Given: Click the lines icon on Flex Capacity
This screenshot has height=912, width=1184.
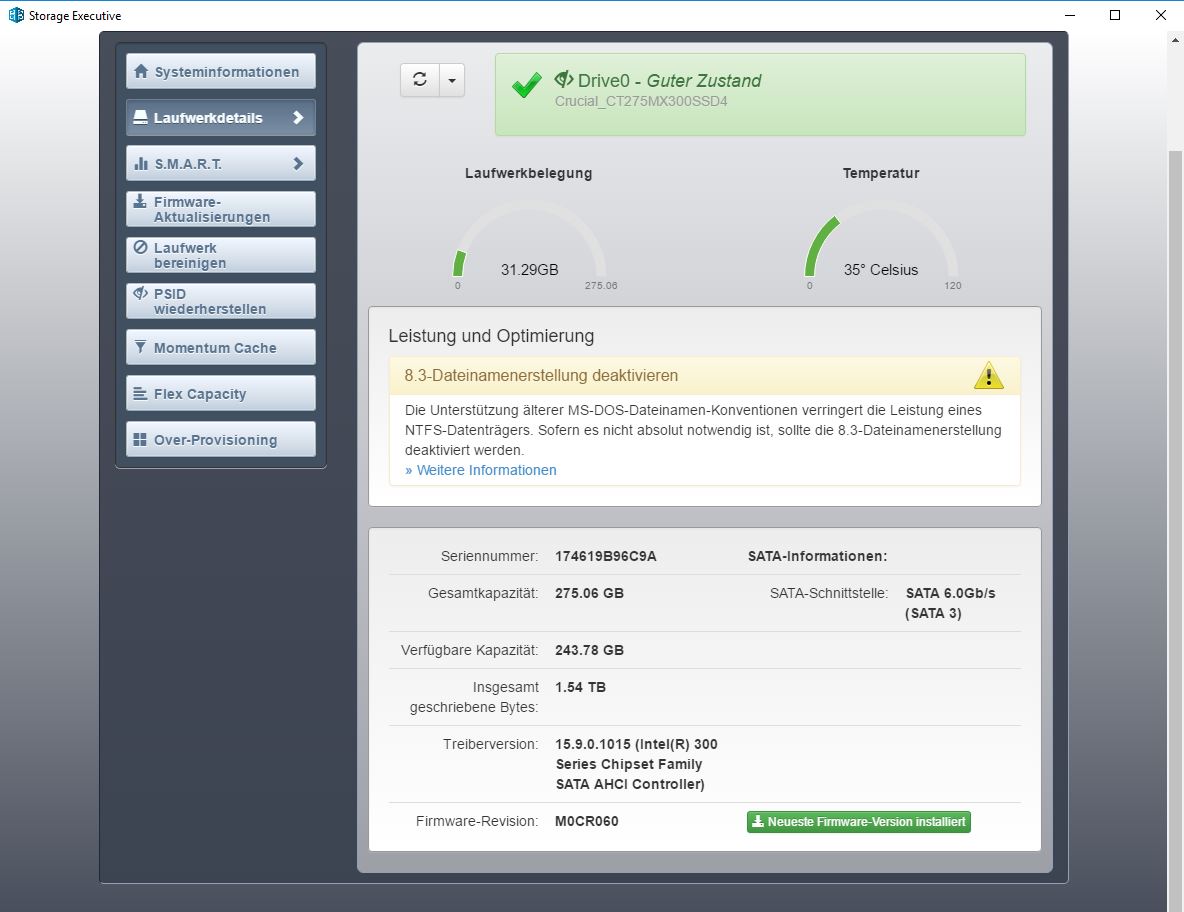Looking at the screenshot, I should click(x=140, y=393).
